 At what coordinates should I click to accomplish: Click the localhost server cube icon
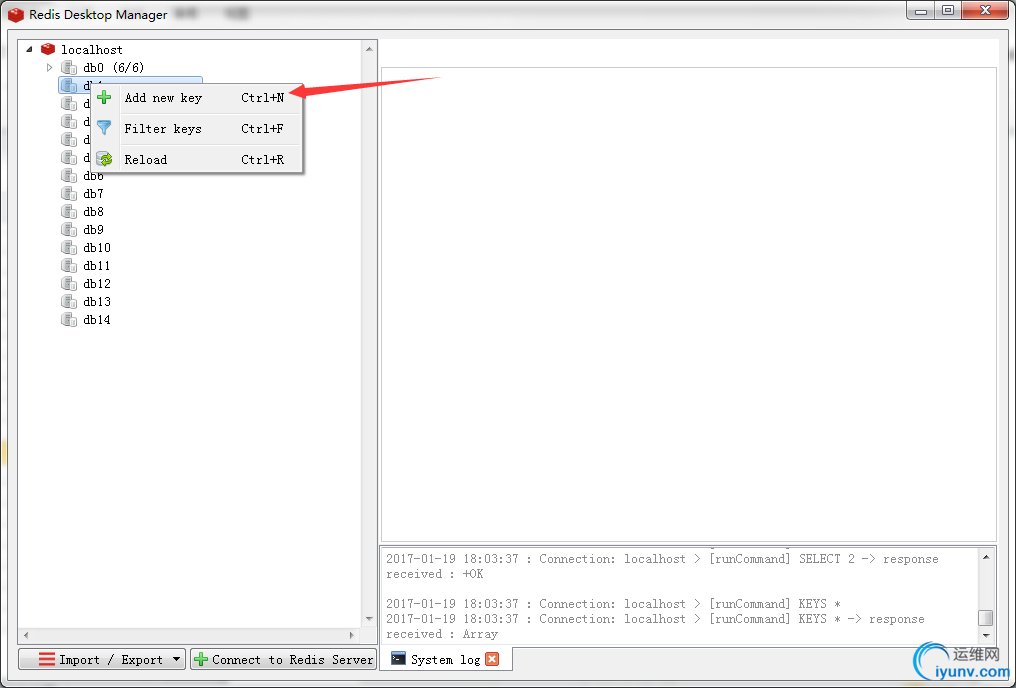(x=48, y=49)
